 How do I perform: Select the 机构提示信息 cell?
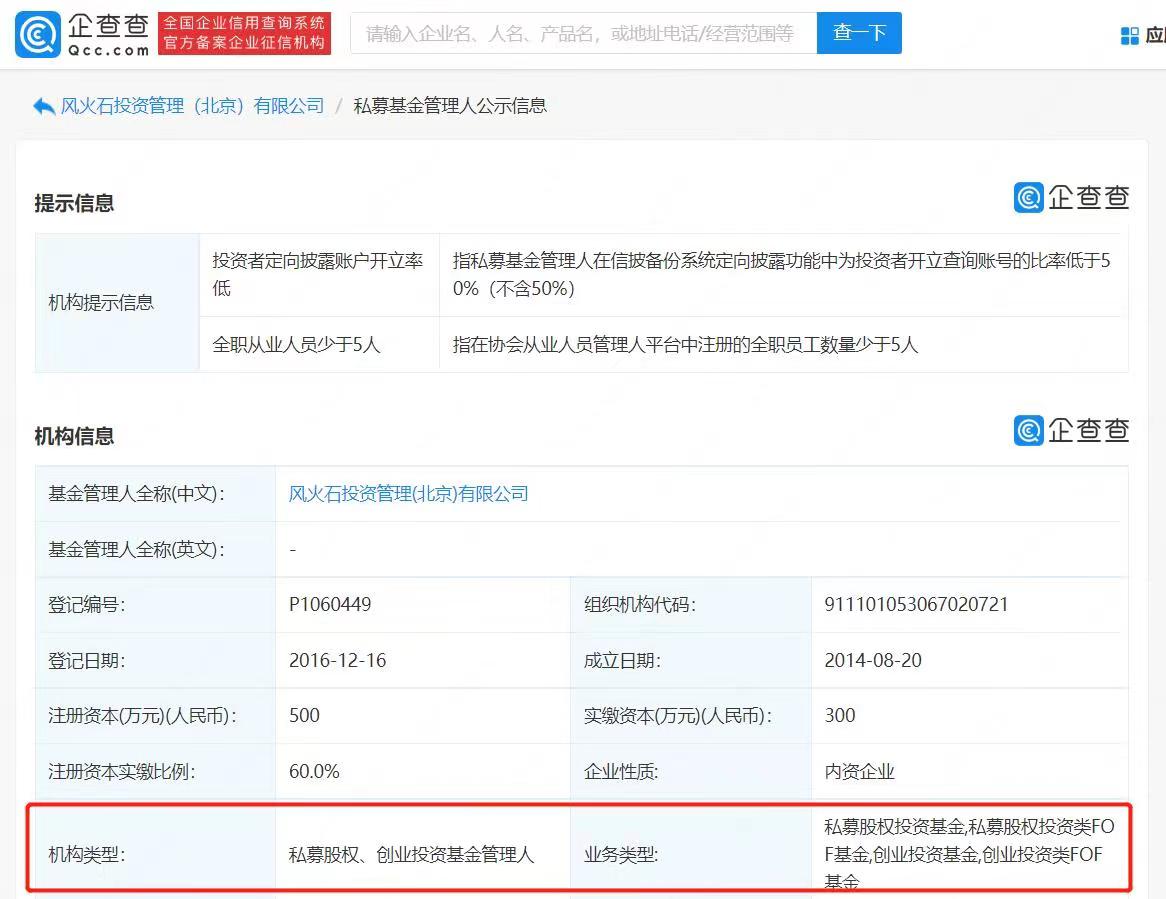pos(117,303)
